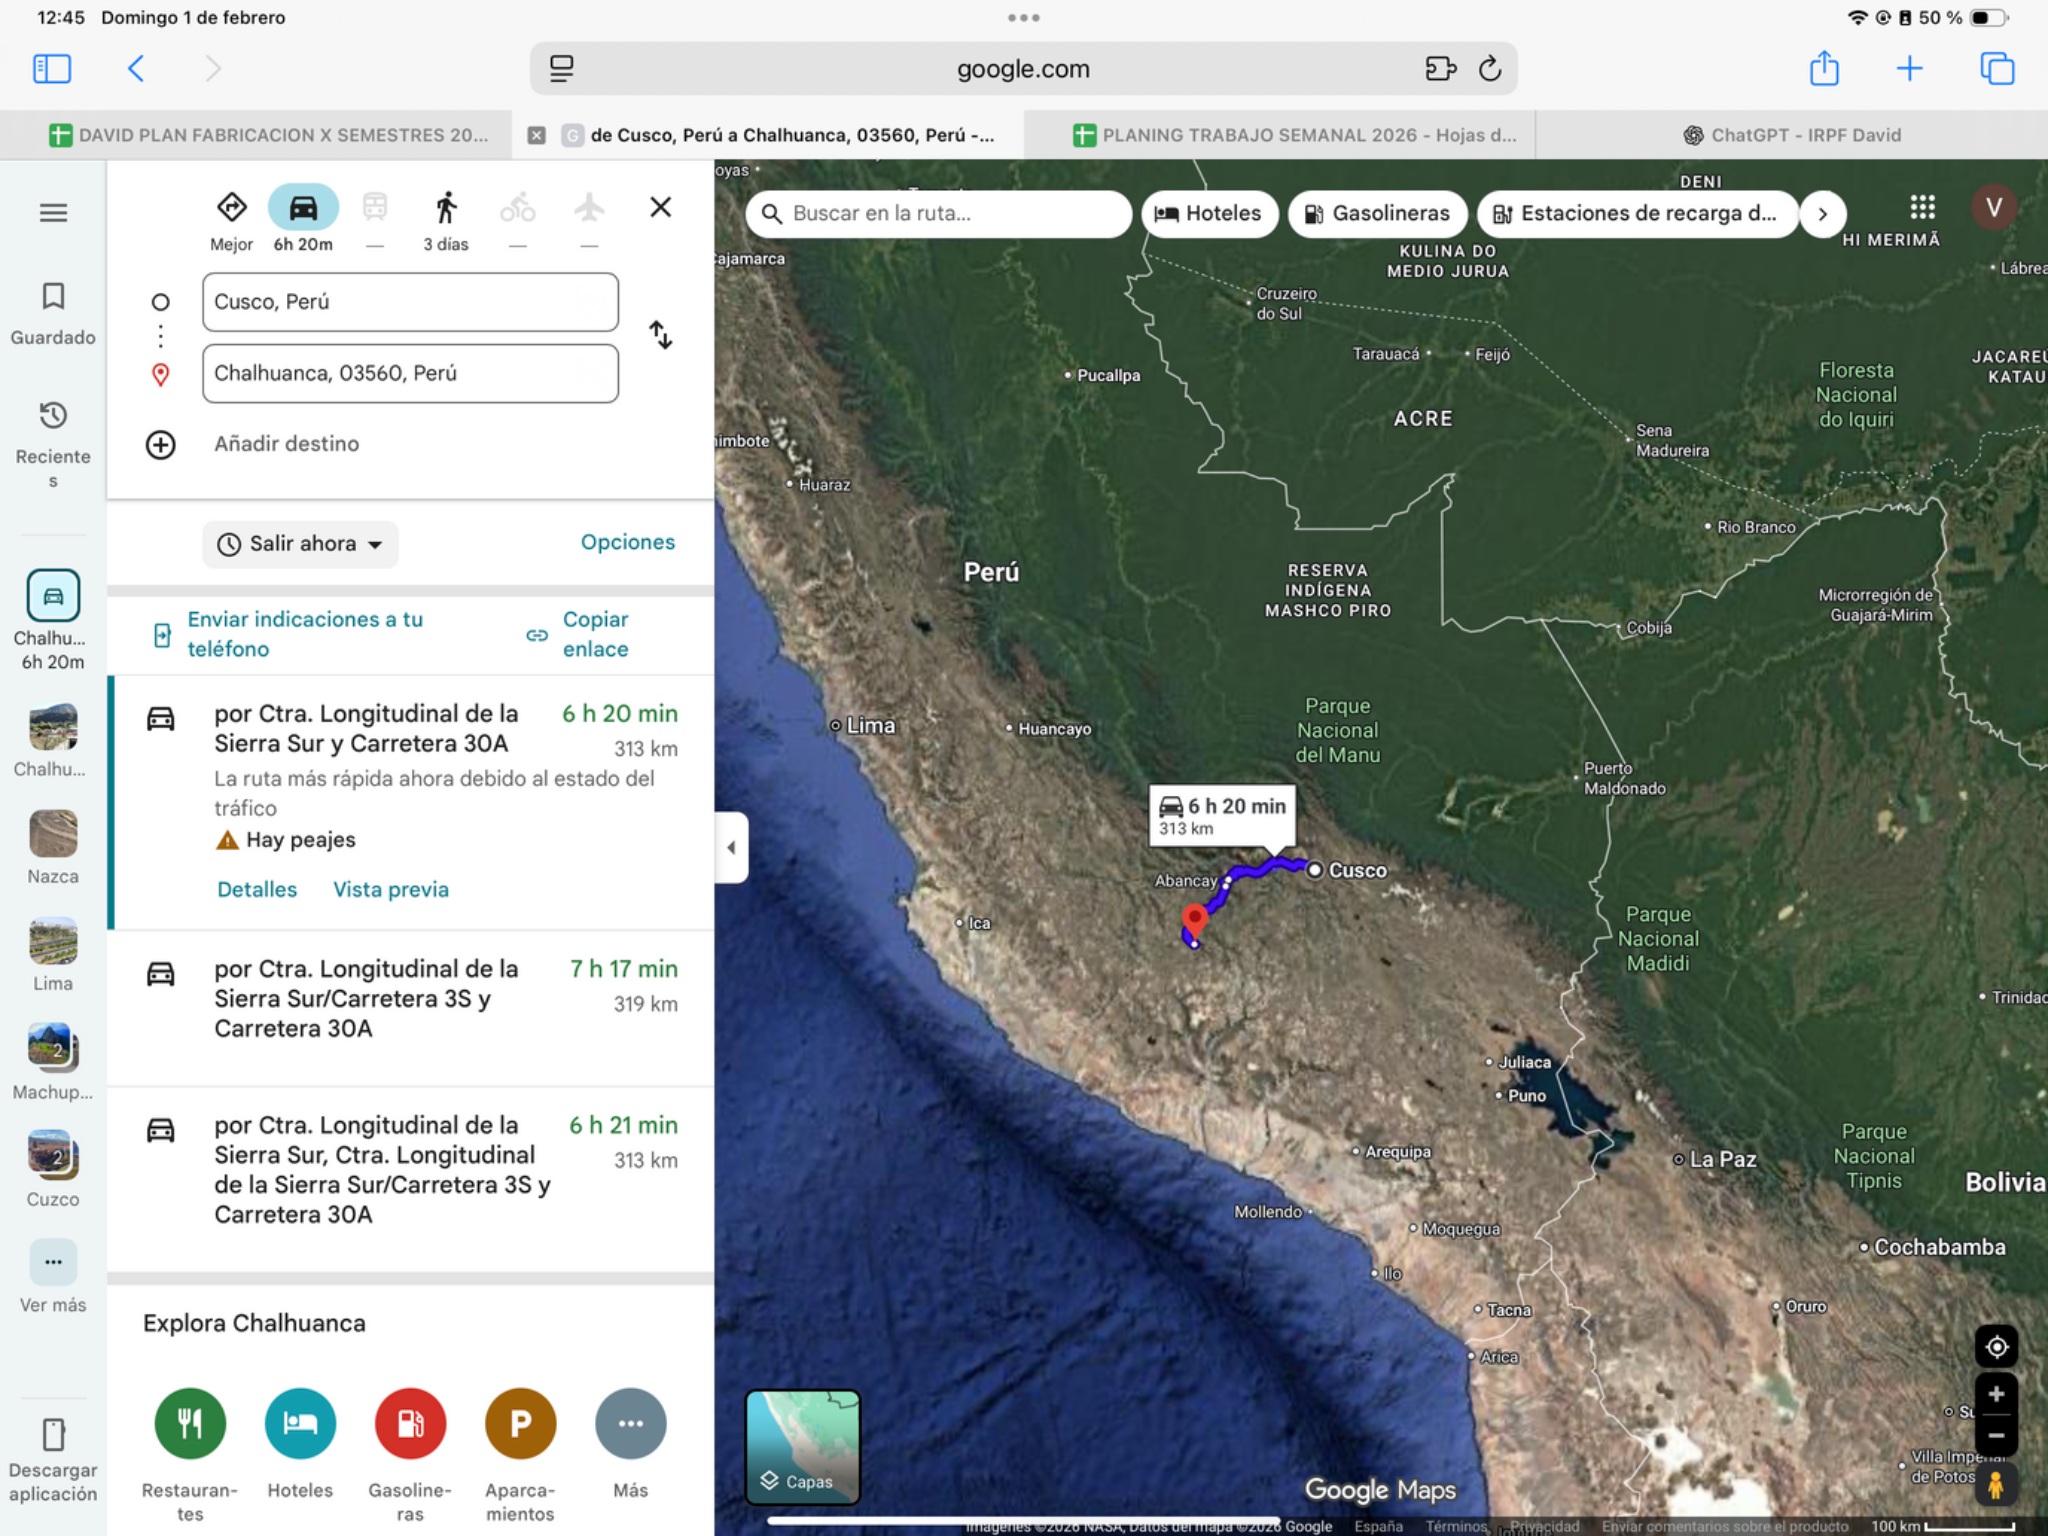Filter route by Hoteles chip

tap(1209, 213)
